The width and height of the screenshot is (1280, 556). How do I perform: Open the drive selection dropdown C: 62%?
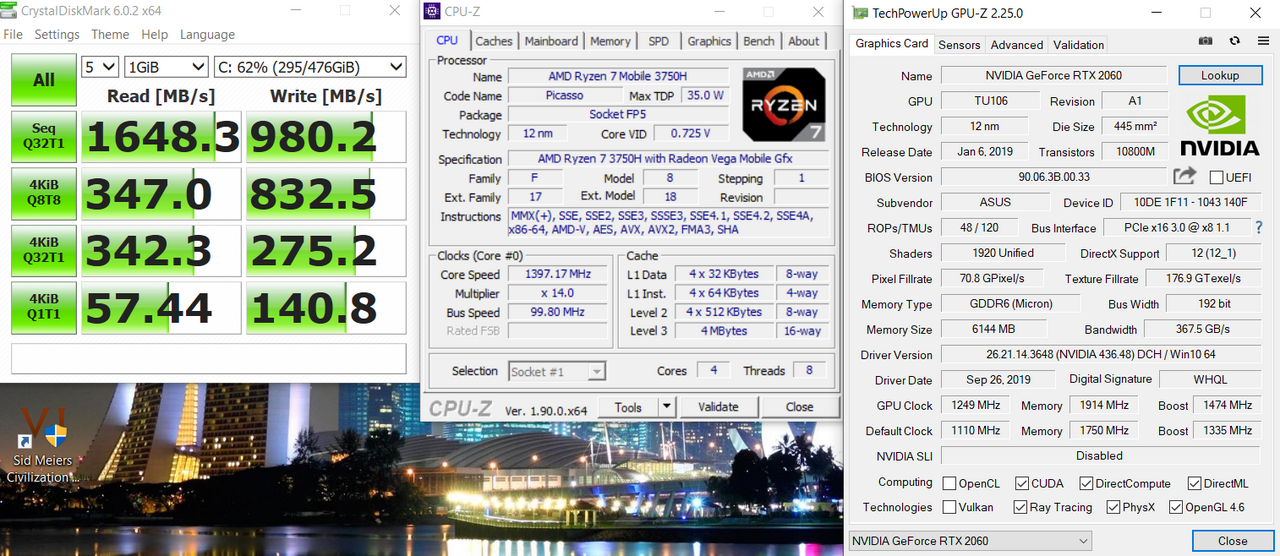tap(310, 67)
